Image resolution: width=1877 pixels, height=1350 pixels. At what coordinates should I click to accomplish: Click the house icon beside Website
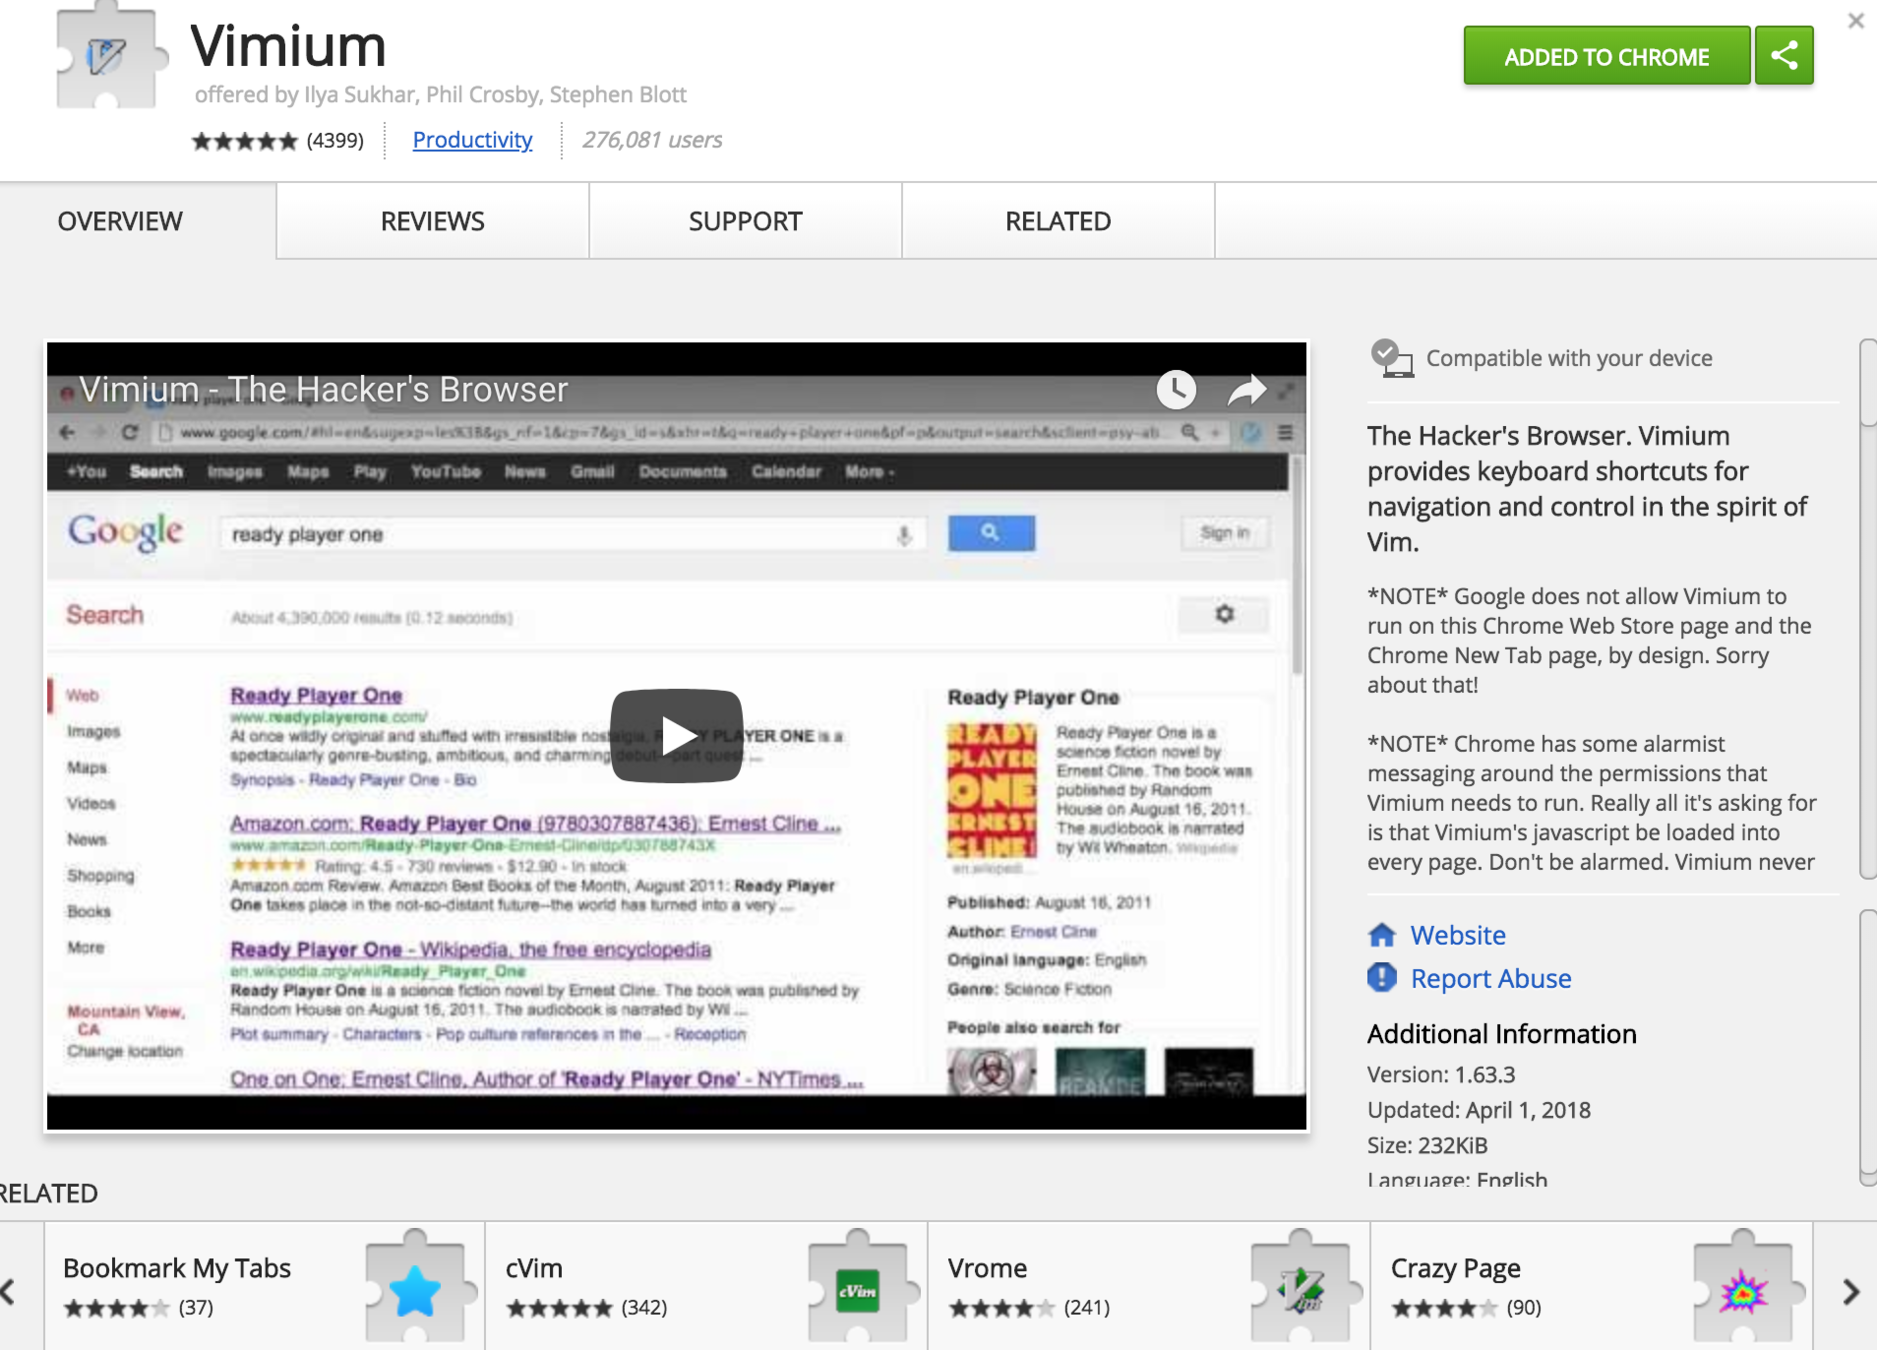click(1382, 935)
